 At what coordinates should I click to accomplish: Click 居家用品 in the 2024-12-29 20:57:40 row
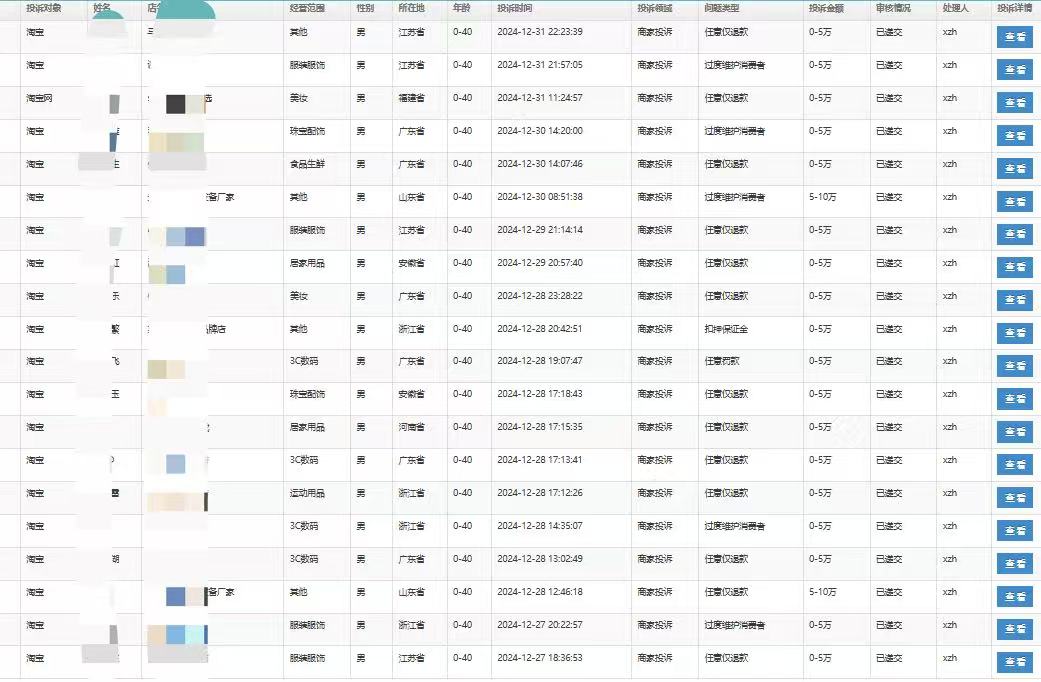tap(307, 263)
